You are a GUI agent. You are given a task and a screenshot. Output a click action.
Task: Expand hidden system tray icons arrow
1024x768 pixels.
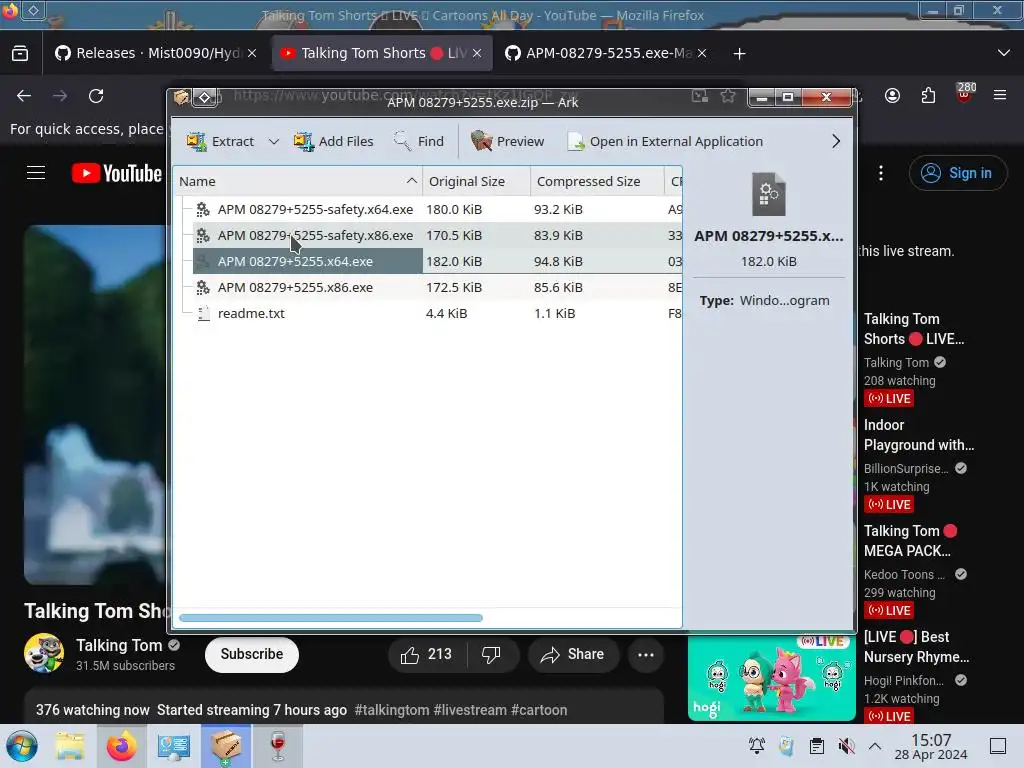(875, 746)
